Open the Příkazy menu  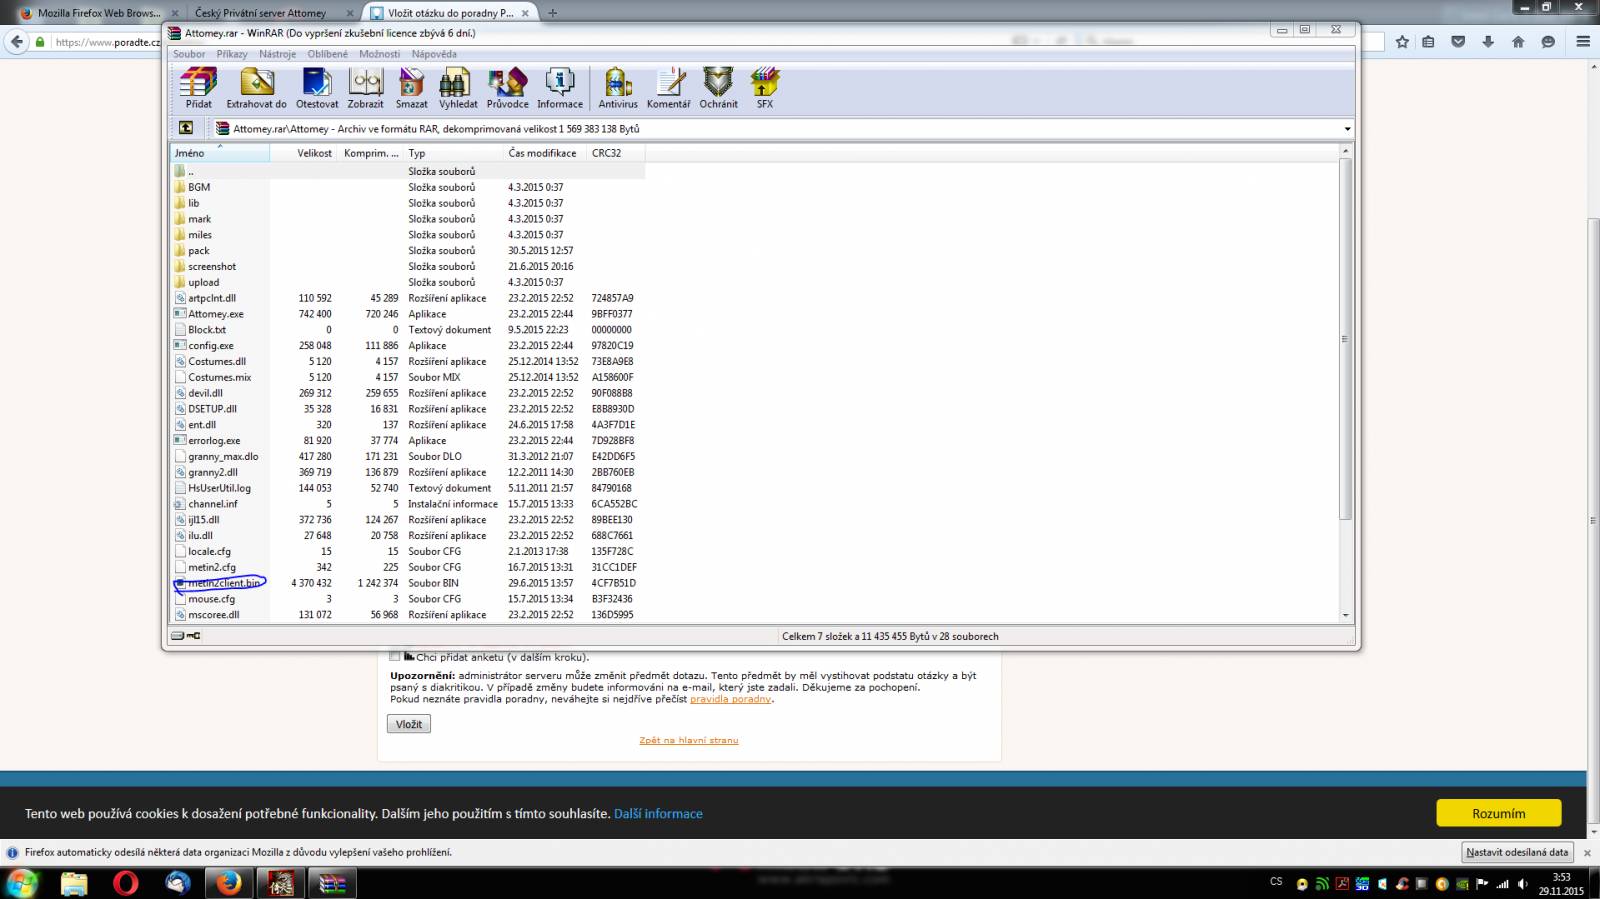point(232,54)
